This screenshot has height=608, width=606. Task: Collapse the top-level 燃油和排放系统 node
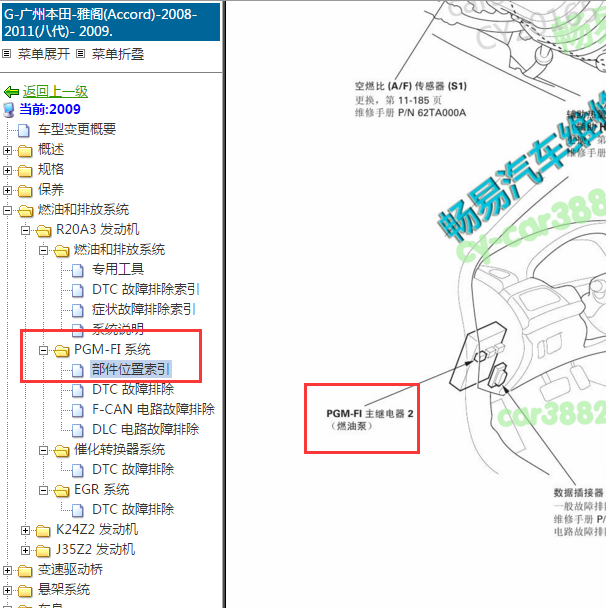[x=7, y=210]
